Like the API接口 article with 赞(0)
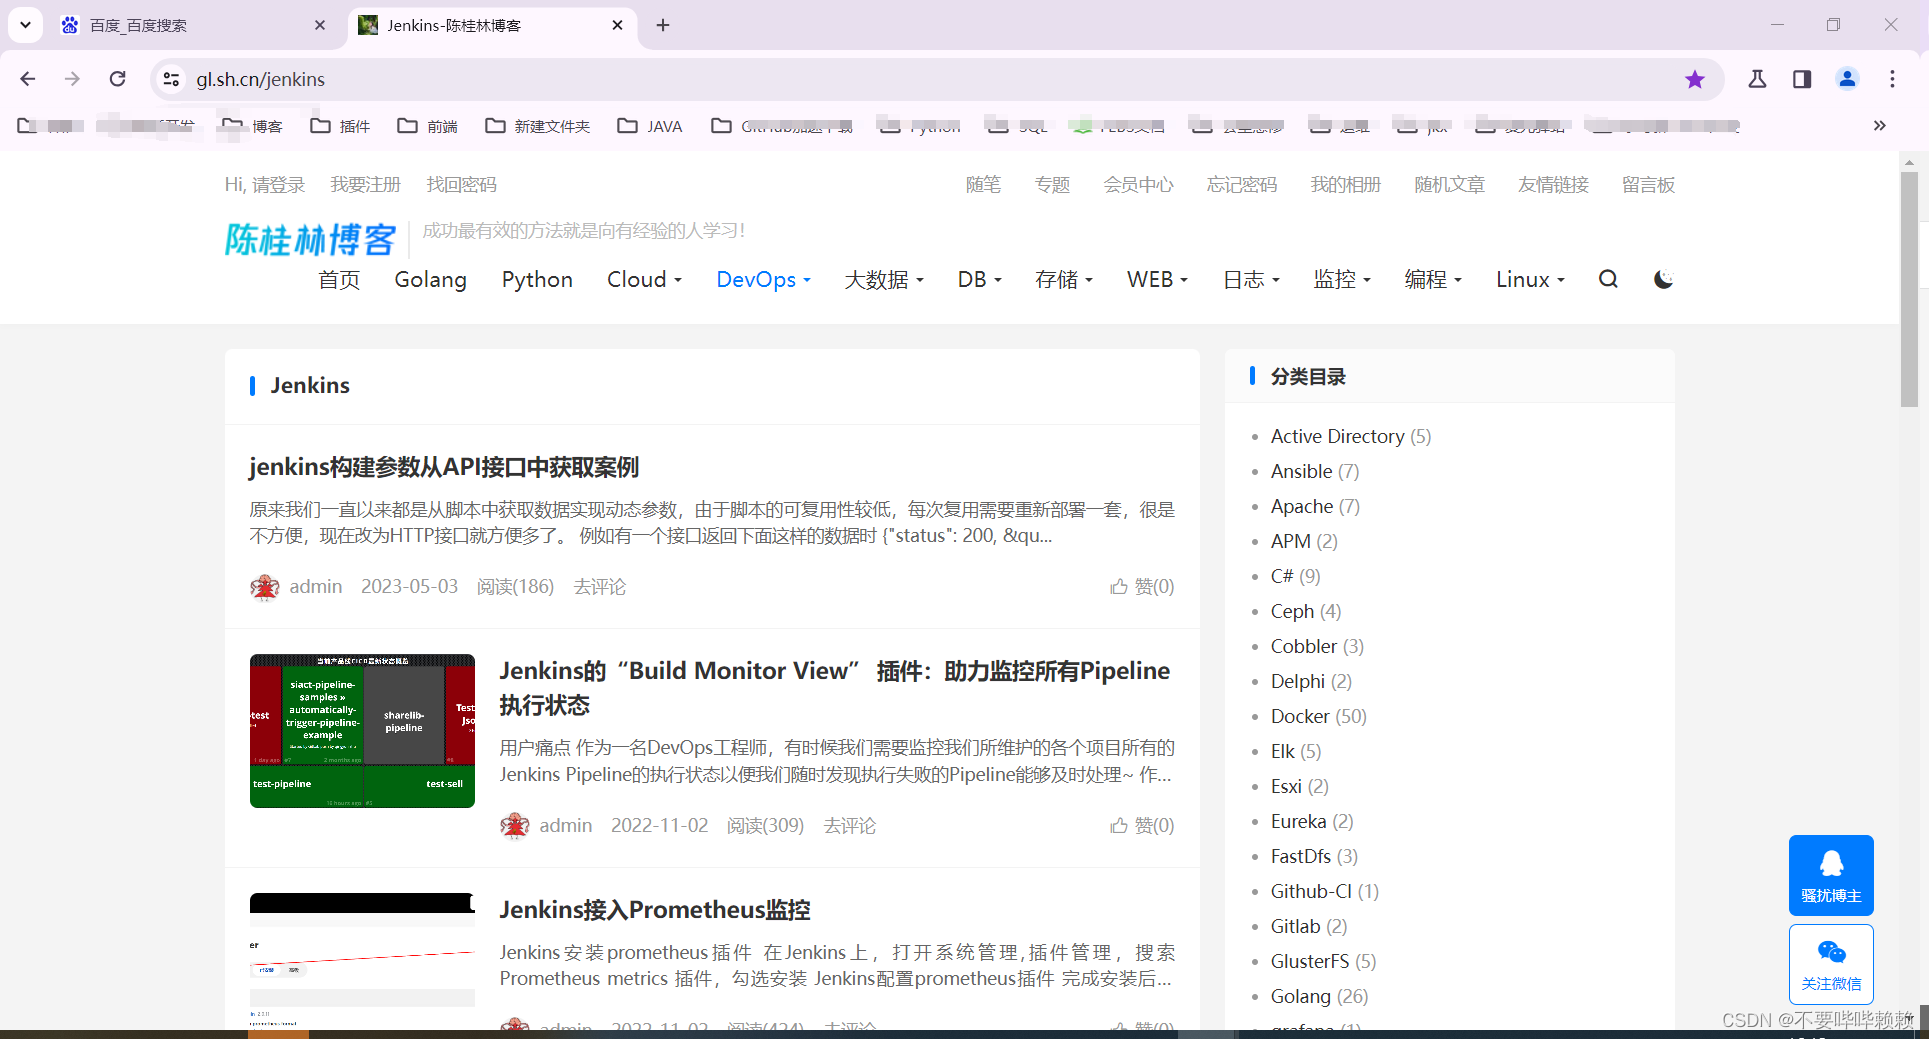This screenshot has width=1929, height=1039. (x=1142, y=586)
